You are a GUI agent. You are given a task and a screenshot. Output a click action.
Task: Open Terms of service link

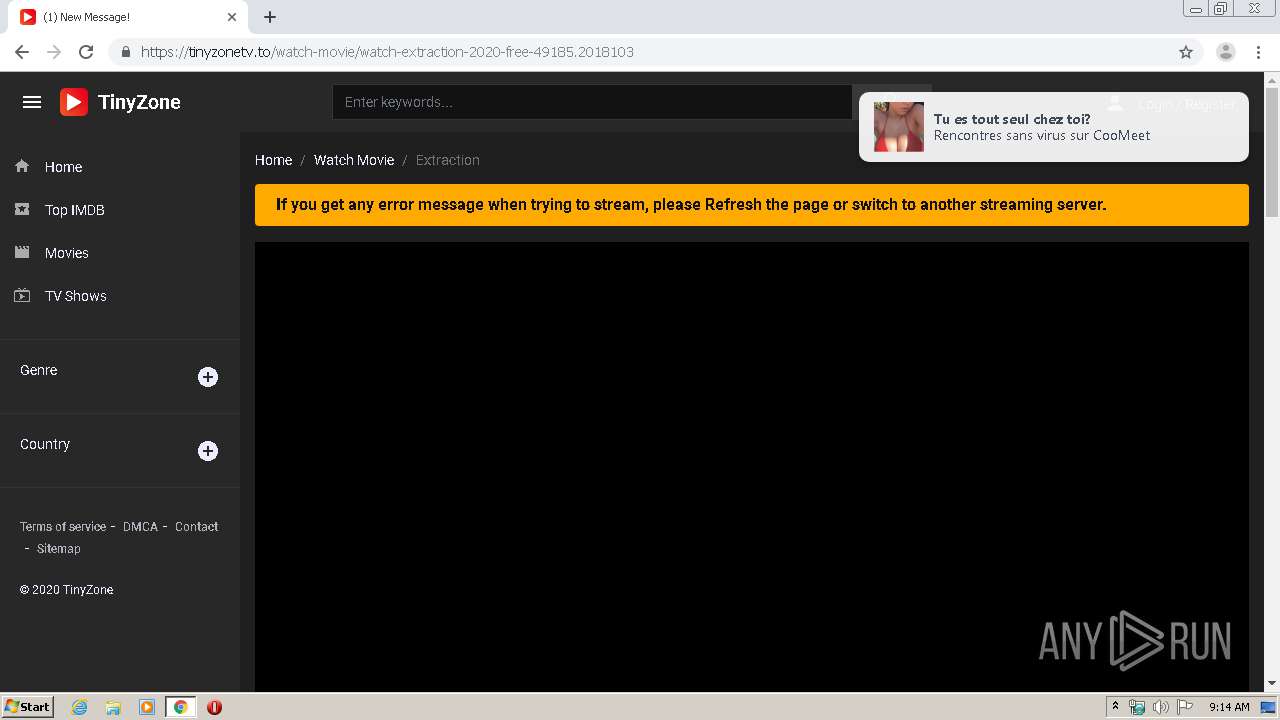(63, 526)
